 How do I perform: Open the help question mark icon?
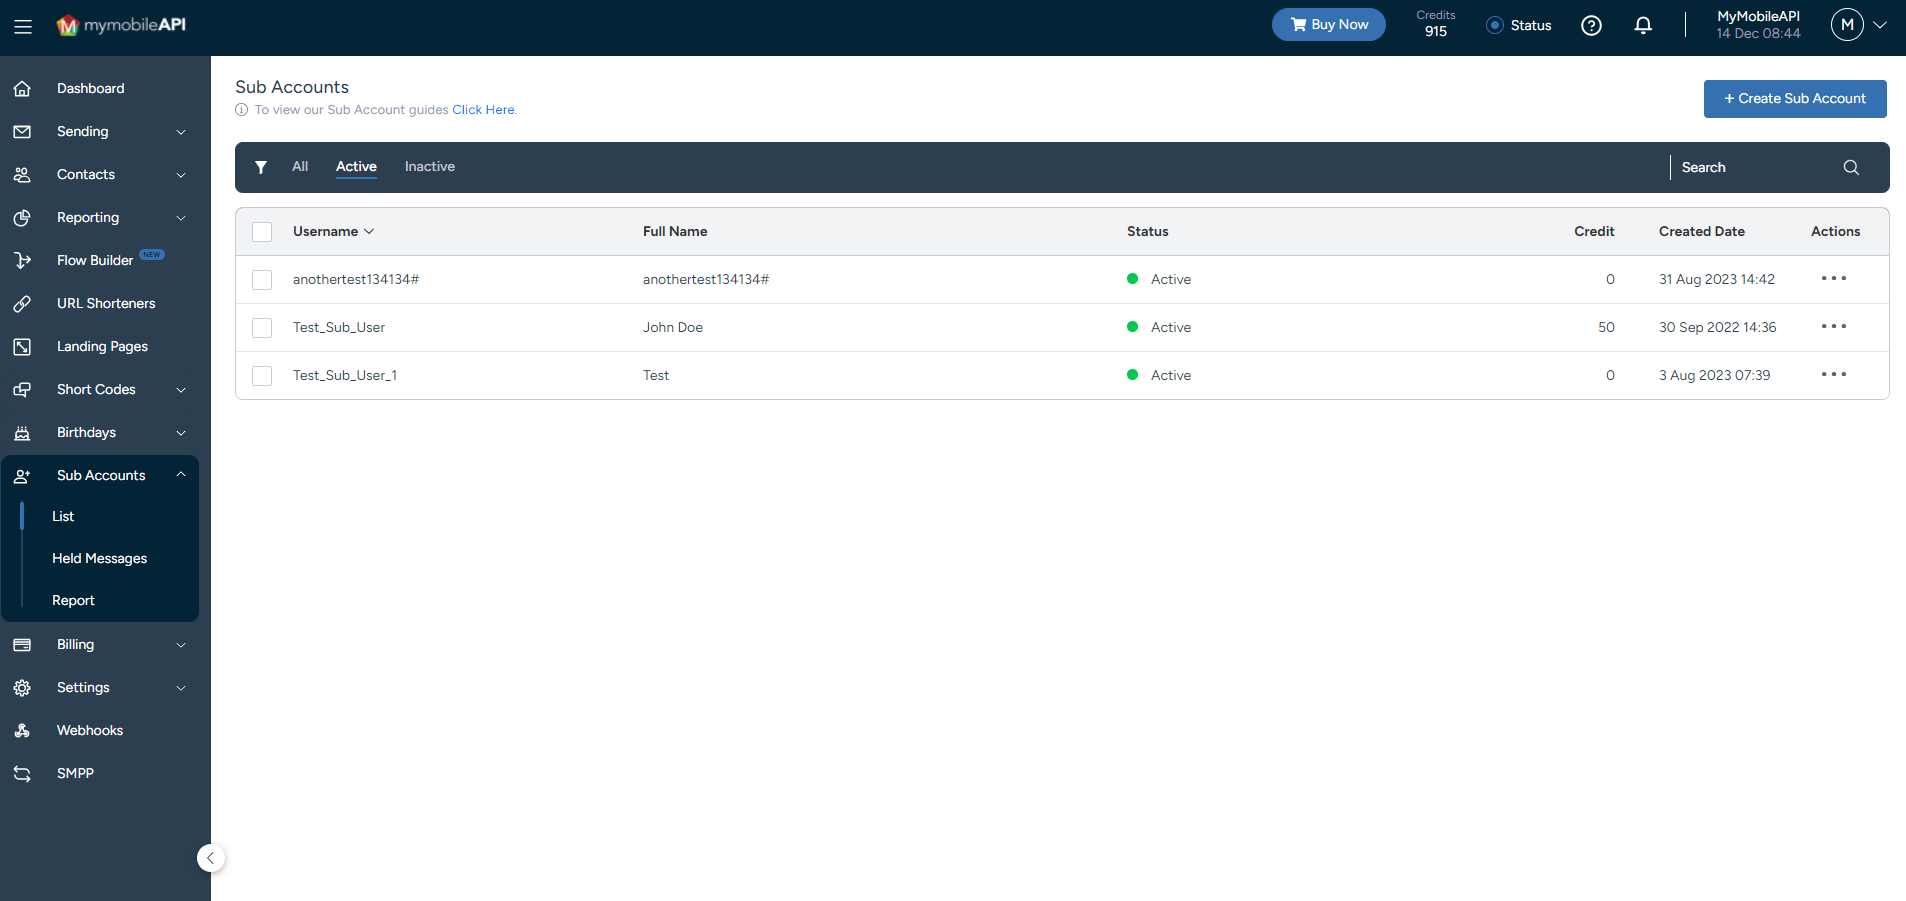pyautogui.click(x=1591, y=26)
